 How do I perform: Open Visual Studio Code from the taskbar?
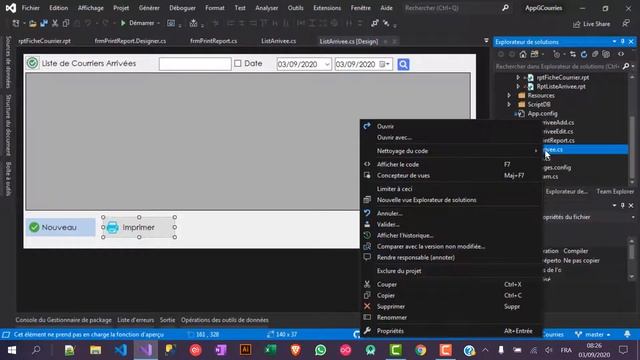[120, 350]
